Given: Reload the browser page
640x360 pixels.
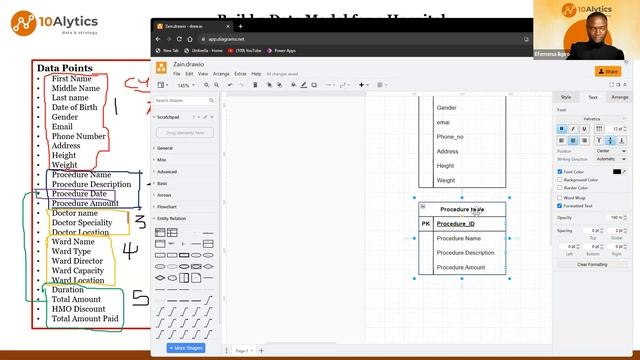Looking at the screenshot, I should (x=179, y=39).
